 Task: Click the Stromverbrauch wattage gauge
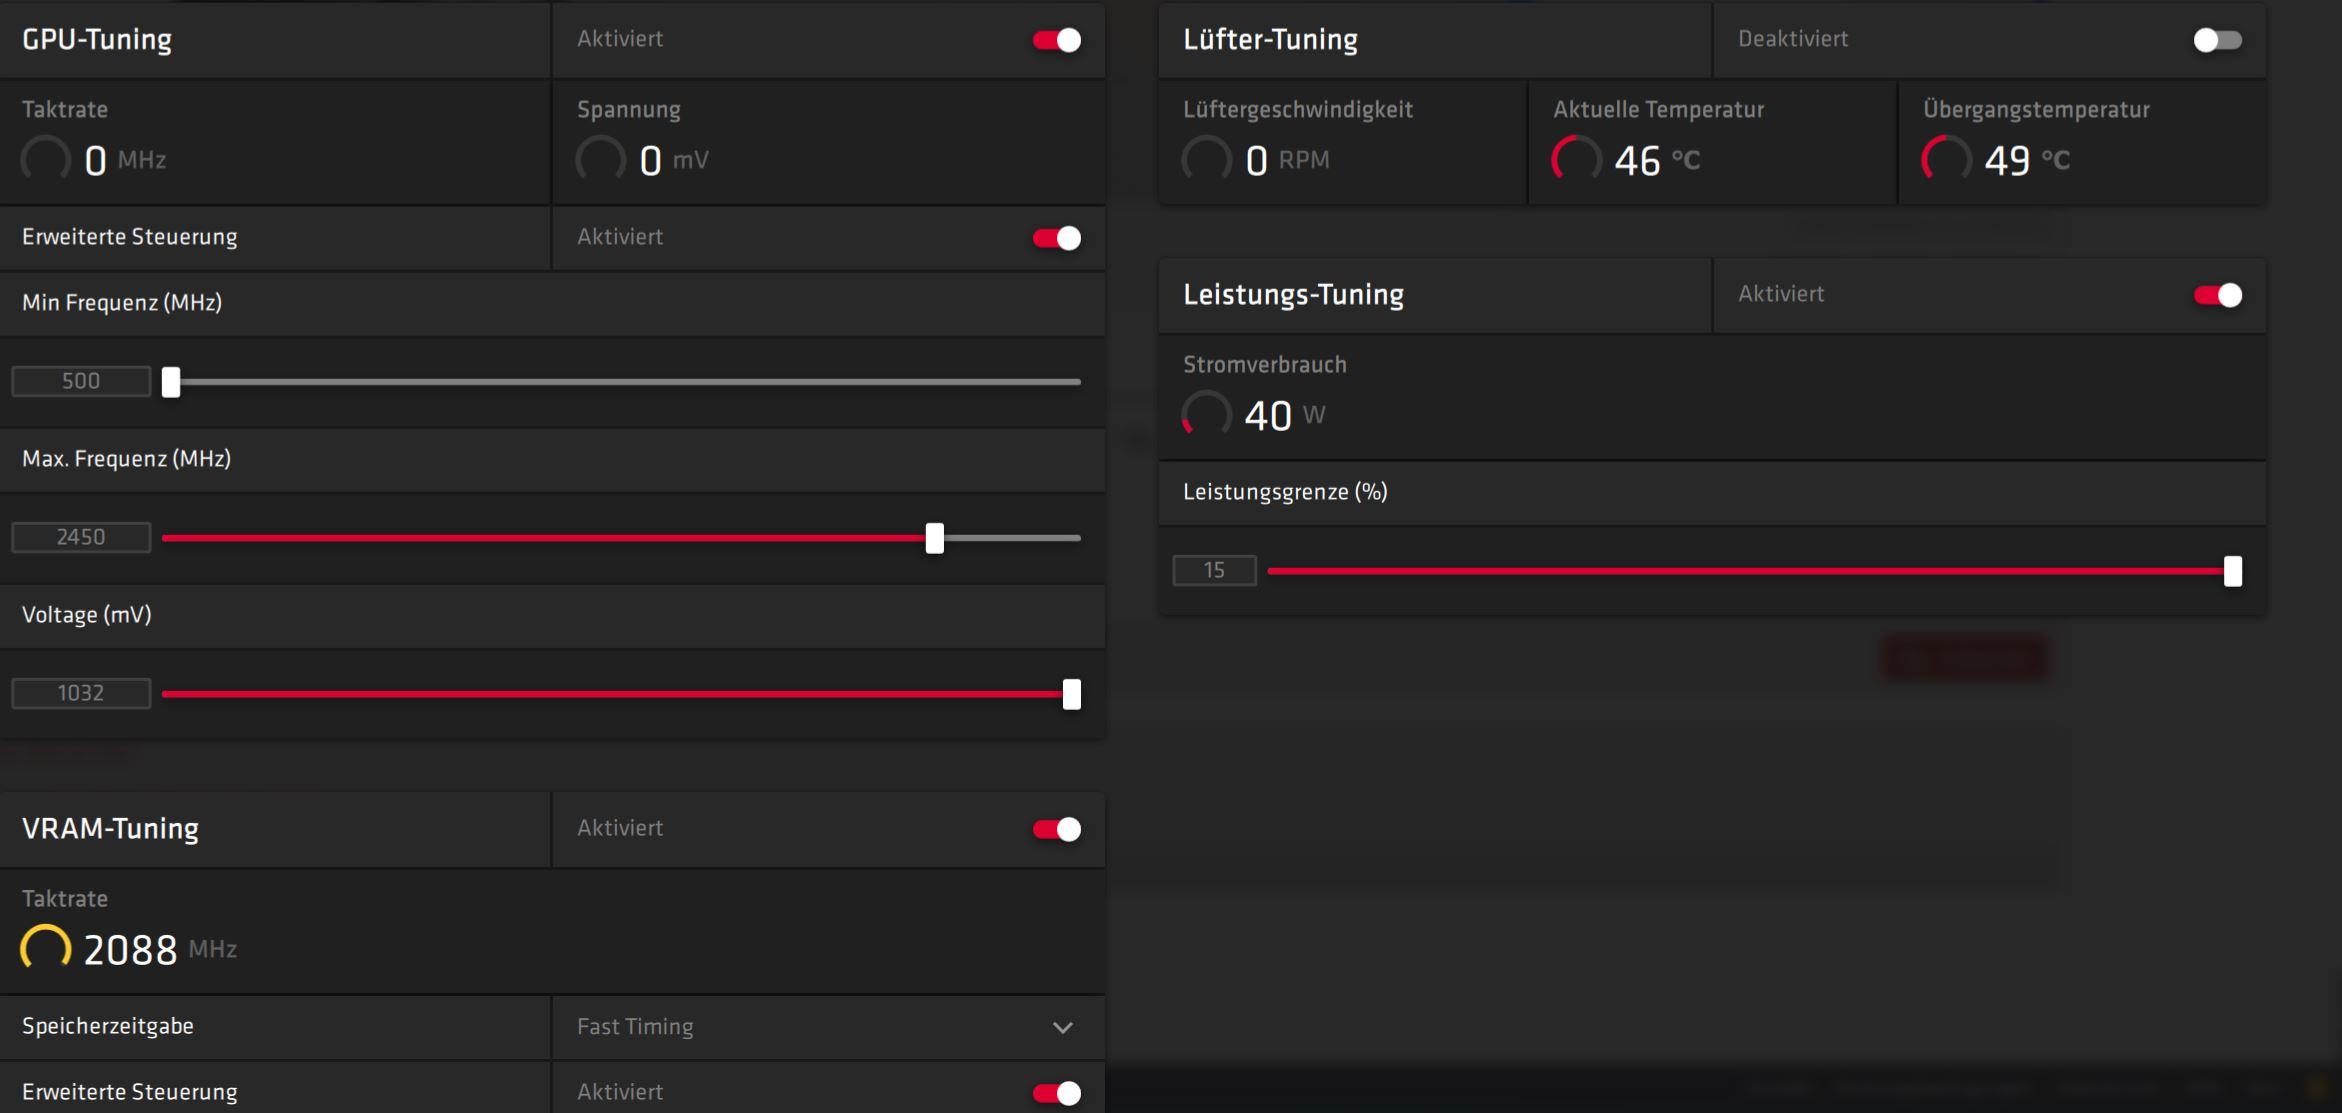point(1206,415)
